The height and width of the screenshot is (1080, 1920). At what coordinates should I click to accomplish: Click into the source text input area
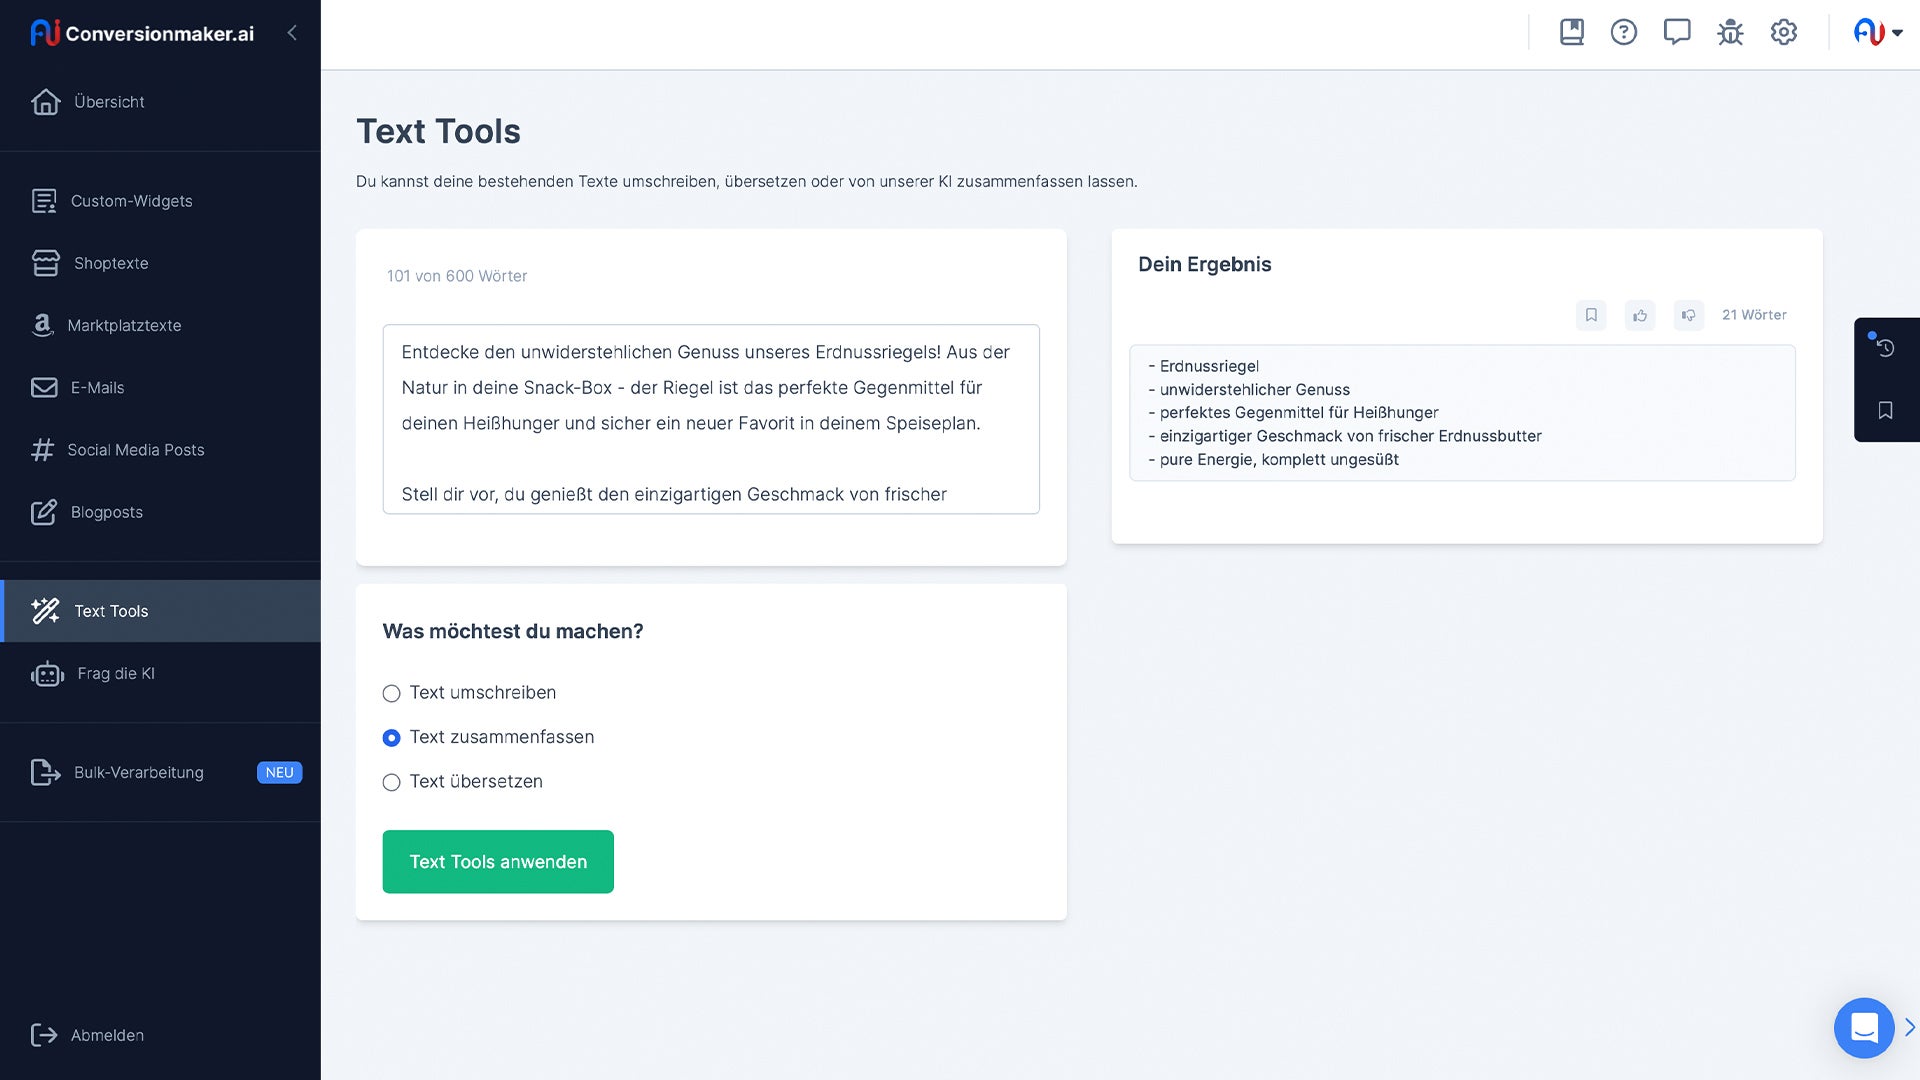tap(710, 419)
